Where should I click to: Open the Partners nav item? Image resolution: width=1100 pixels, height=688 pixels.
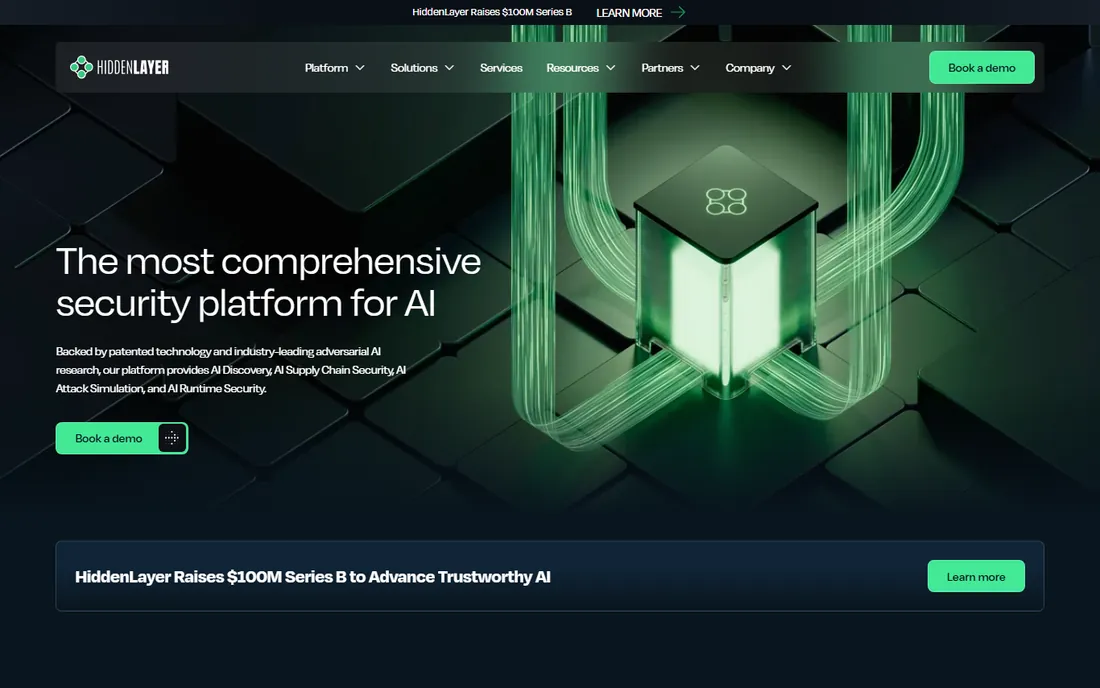coord(662,68)
